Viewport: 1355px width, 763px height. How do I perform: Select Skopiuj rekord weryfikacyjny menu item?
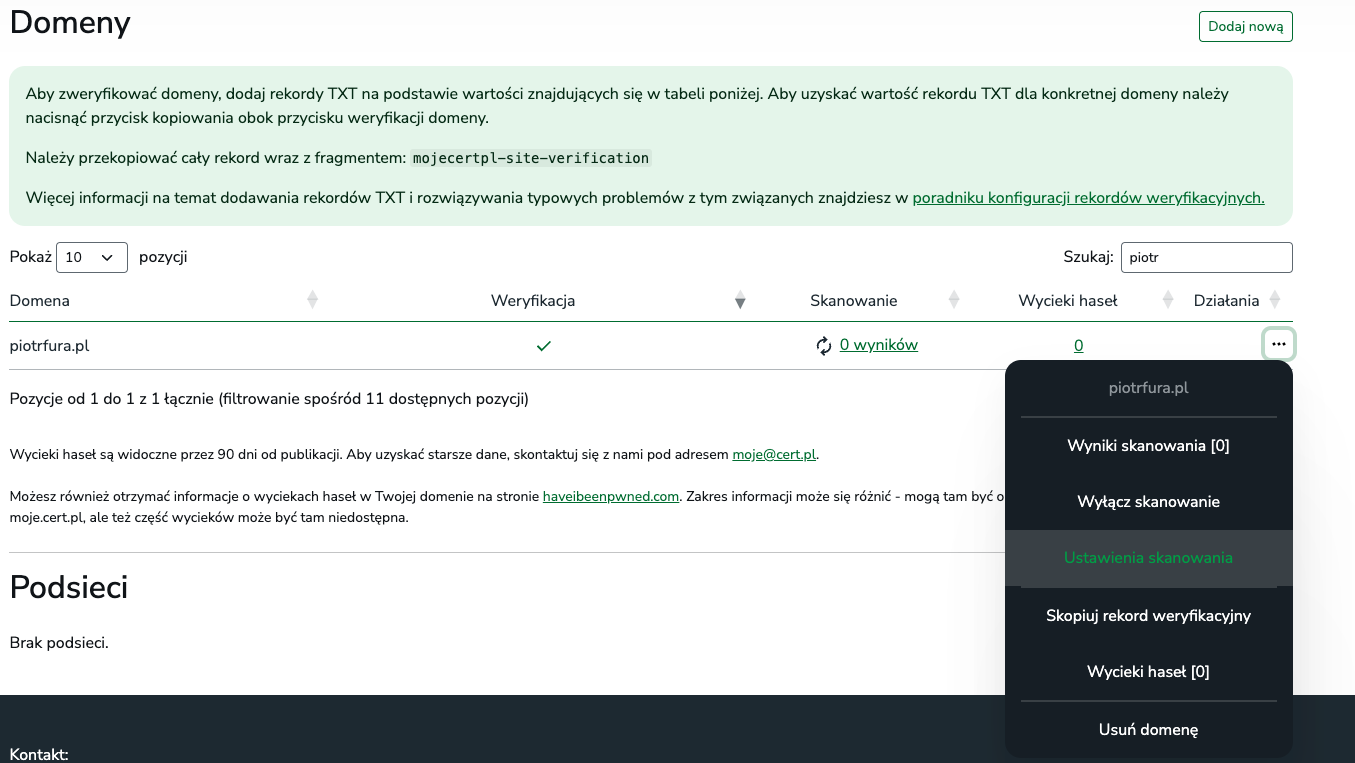pos(1148,616)
